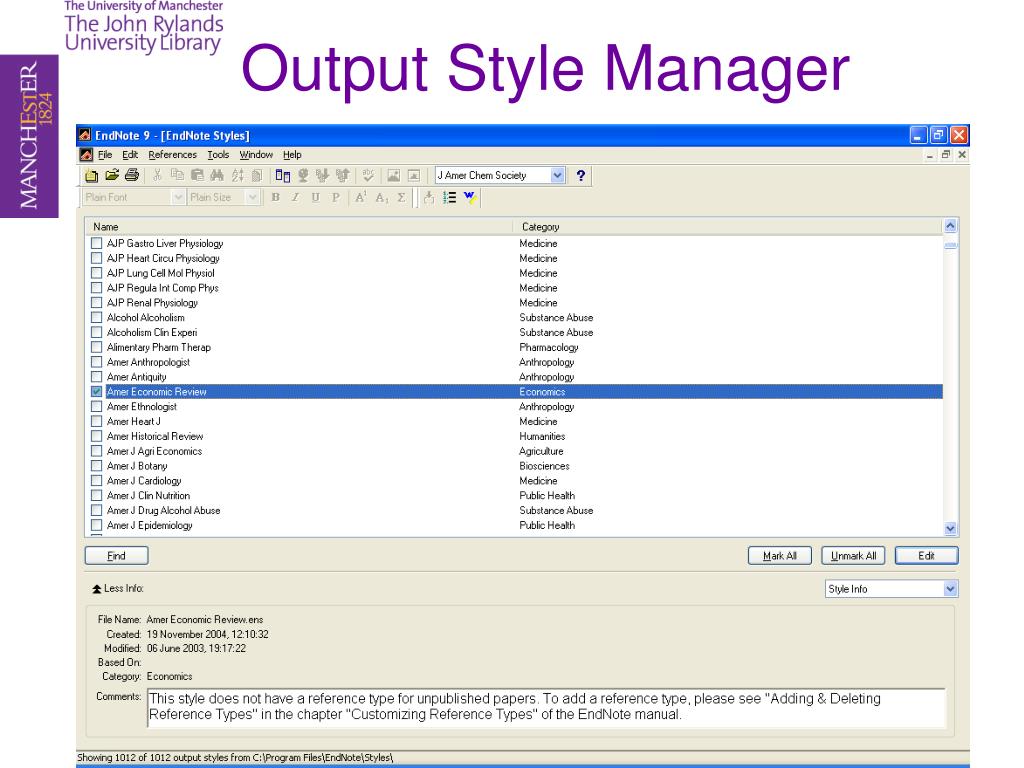Image resolution: width=1024 pixels, height=768 pixels.
Task: Click the Paste clipboard icon
Action: click(197, 175)
